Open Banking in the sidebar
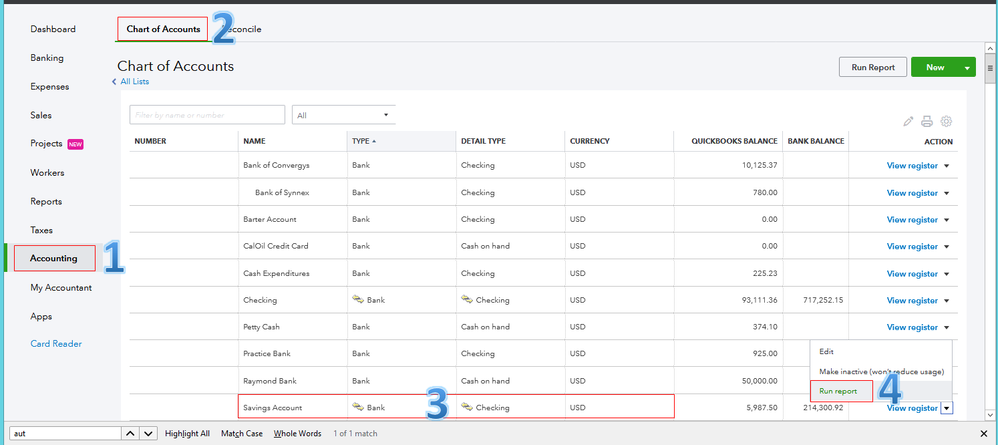 pyautogui.click(x=47, y=58)
